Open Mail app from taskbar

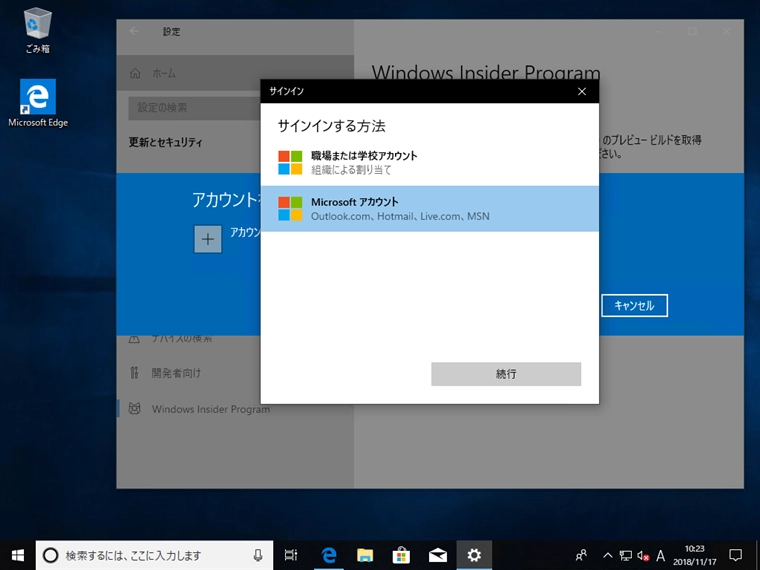point(438,555)
